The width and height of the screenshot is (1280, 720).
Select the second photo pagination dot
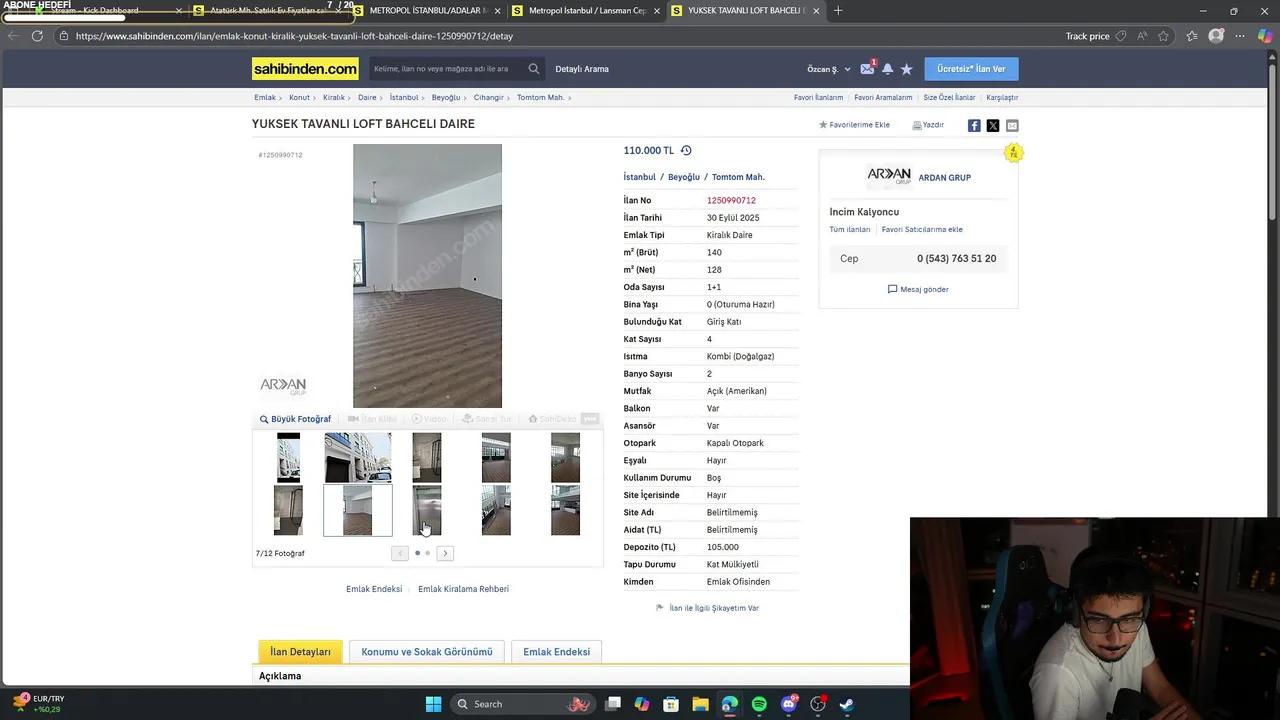pyautogui.click(x=428, y=553)
